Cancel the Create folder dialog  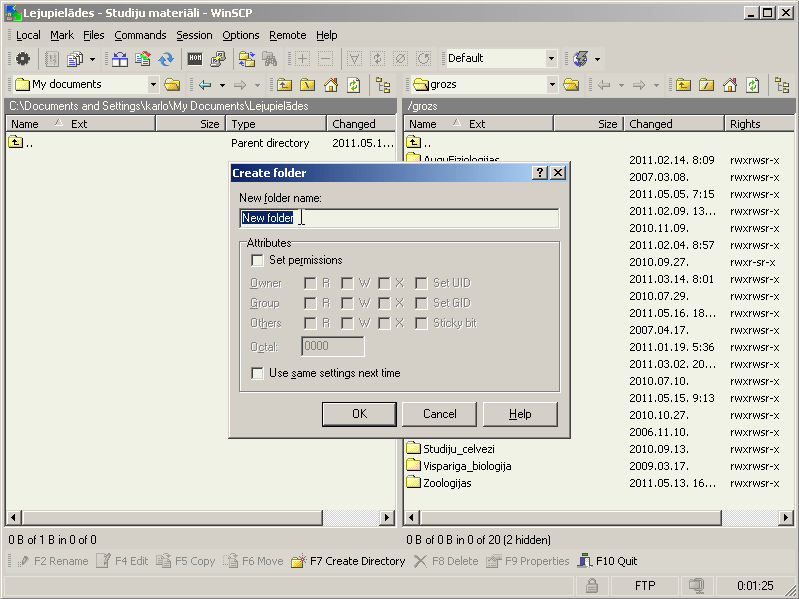(439, 414)
